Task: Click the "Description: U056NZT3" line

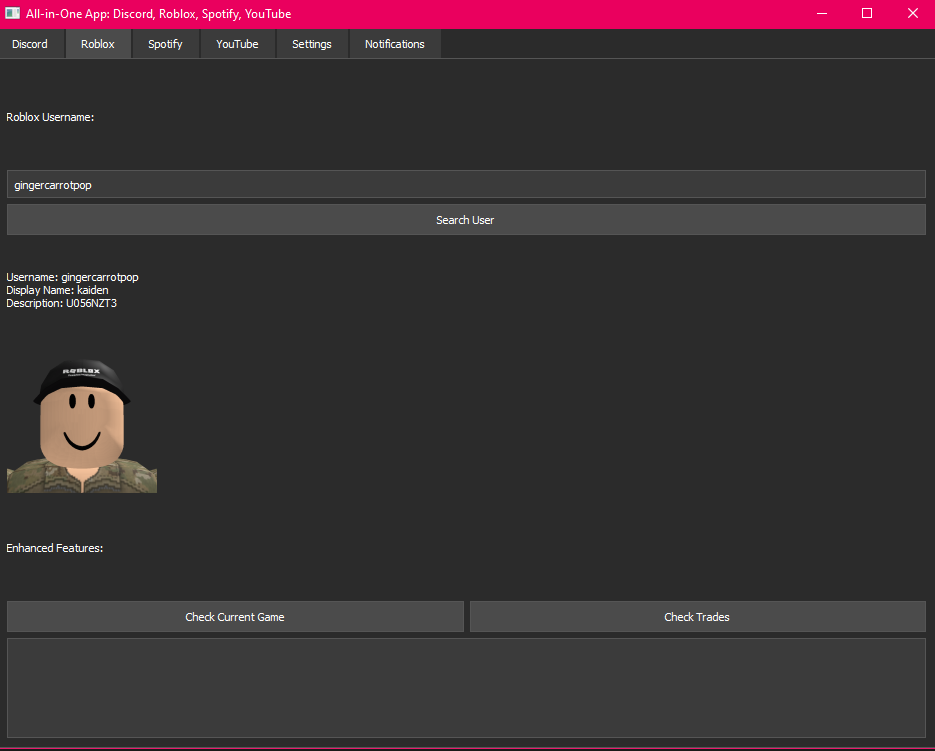Action: (61, 303)
